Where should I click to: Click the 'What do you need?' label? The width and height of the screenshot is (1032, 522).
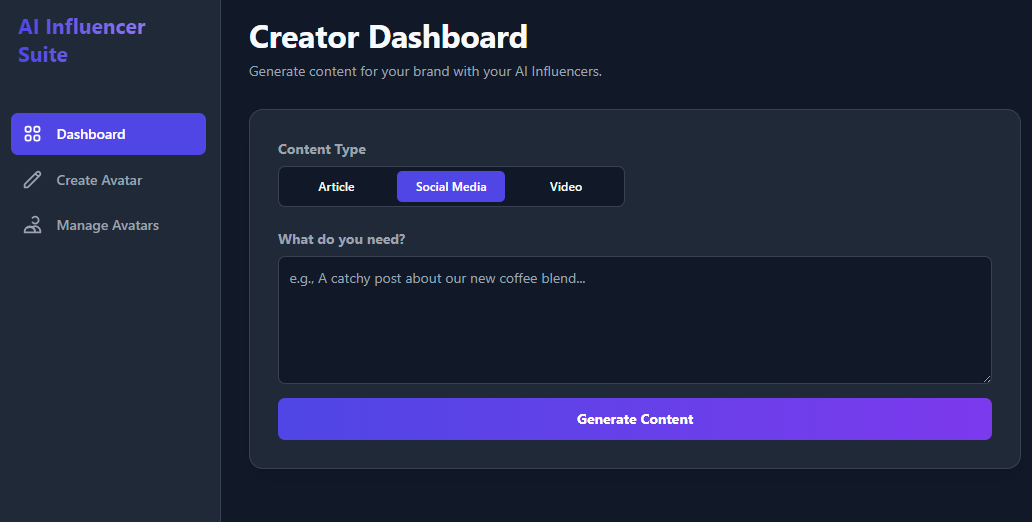pyautogui.click(x=341, y=239)
